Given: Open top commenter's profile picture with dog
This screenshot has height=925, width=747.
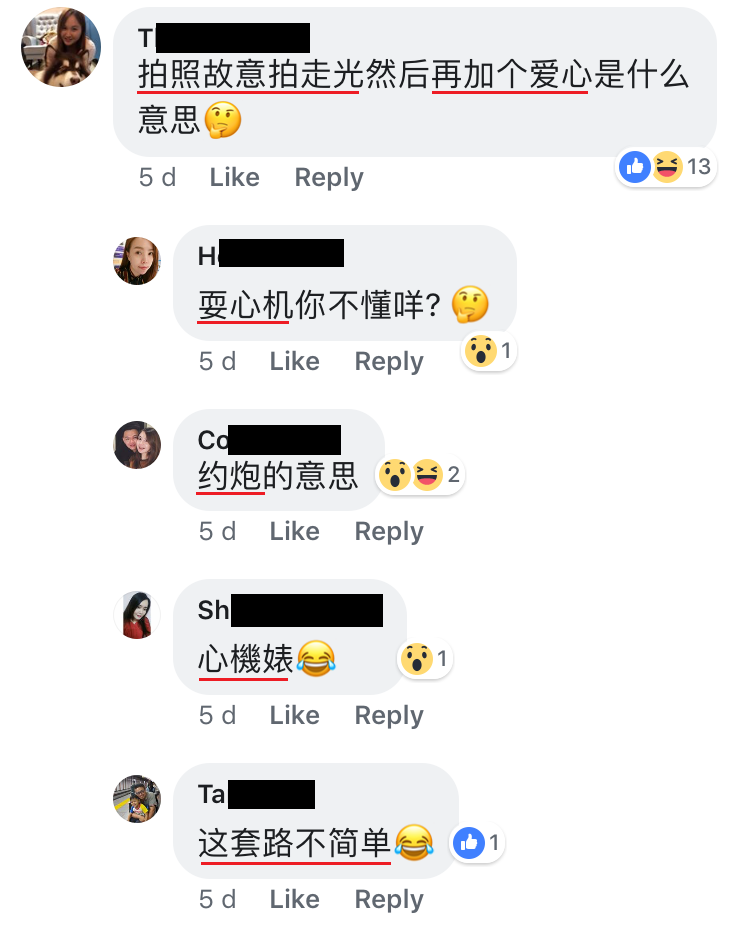Looking at the screenshot, I should click(x=61, y=47).
